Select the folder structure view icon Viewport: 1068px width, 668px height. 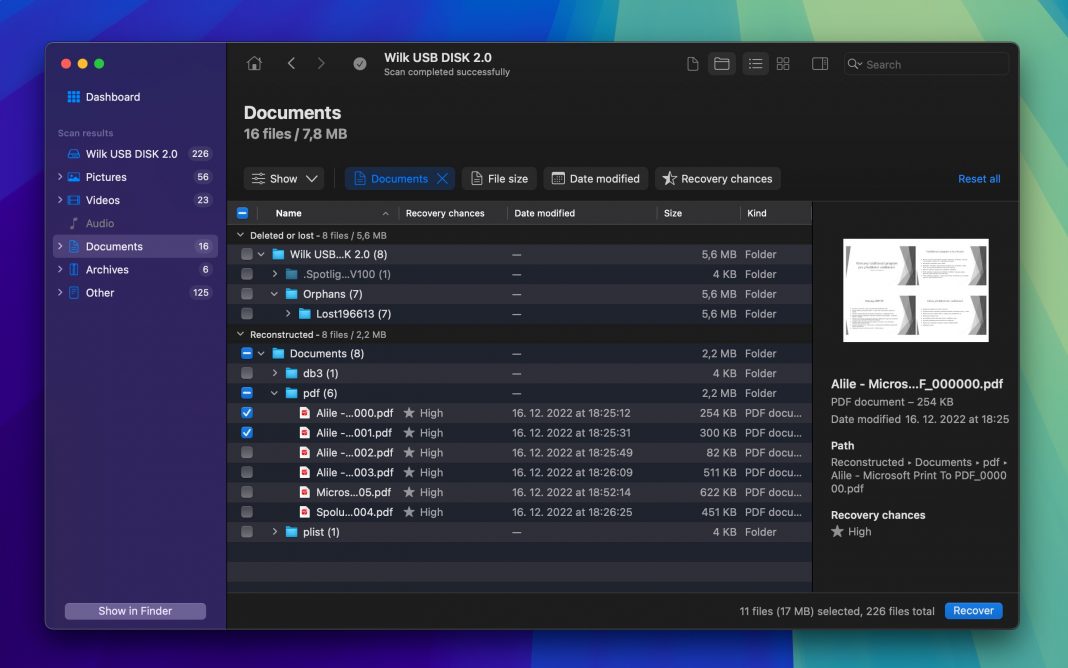coord(722,63)
